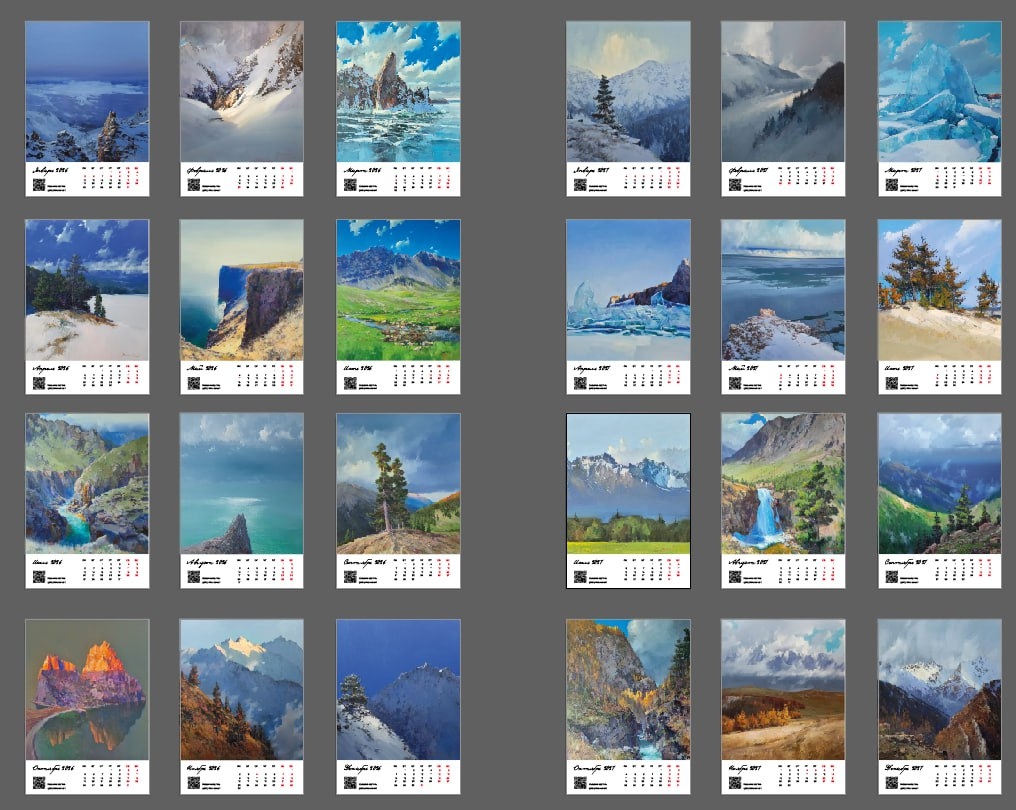Select the turquoise ice blocks painting, March 2017
The width and height of the screenshot is (1016, 810).
[939, 91]
